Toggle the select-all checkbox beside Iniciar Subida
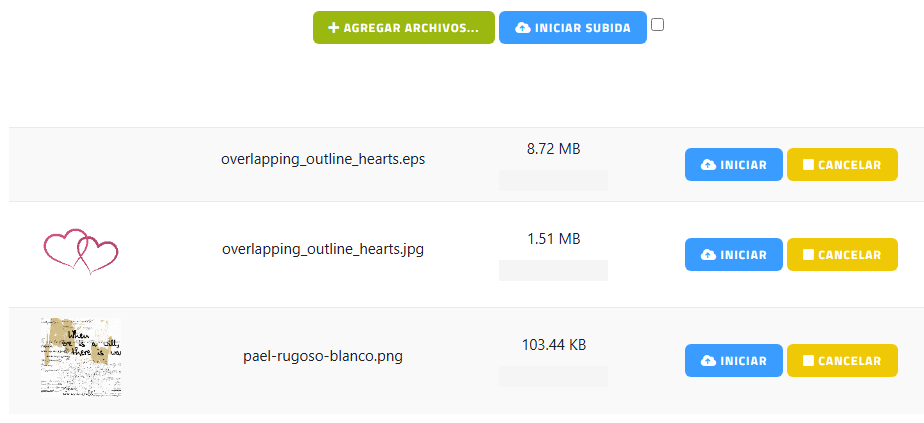Viewport: 924px width, 423px height. click(657, 25)
